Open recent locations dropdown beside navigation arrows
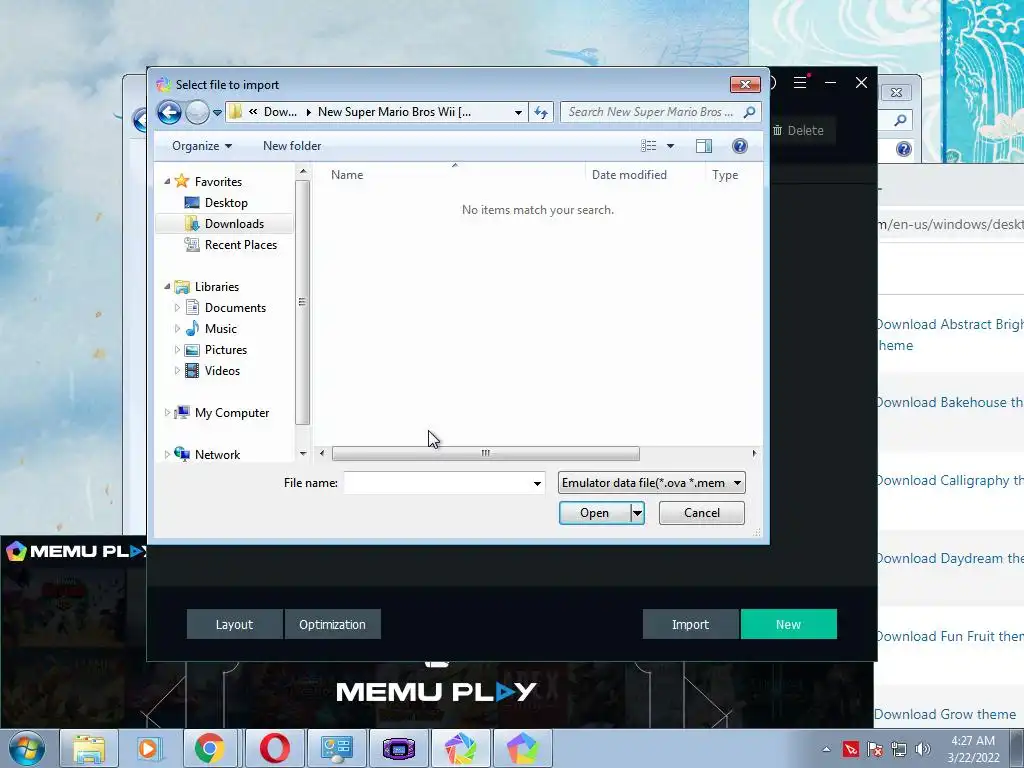 (217, 112)
